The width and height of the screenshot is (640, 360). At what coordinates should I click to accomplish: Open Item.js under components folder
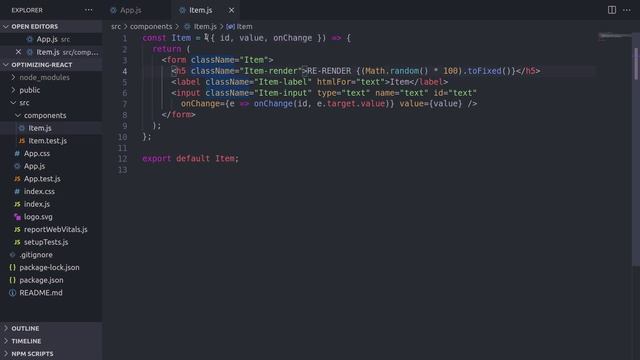pyautogui.click(x=51, y=128)
